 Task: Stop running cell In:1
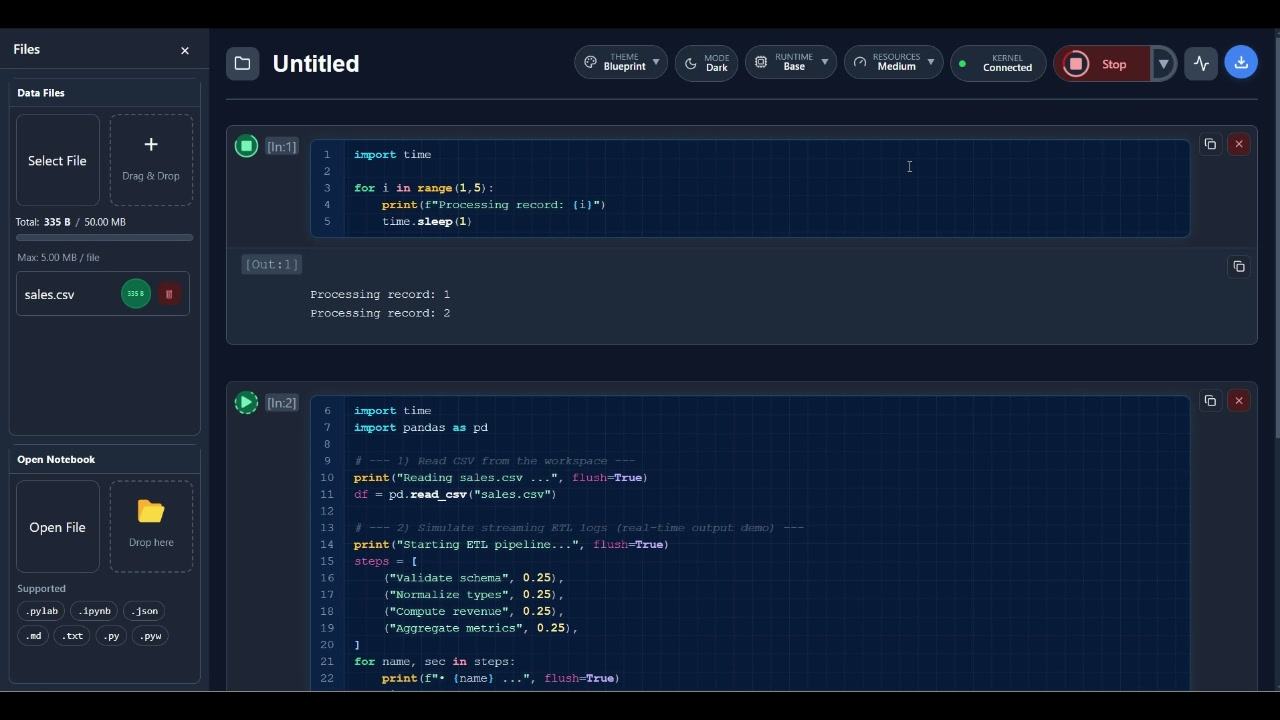point(246,146)
